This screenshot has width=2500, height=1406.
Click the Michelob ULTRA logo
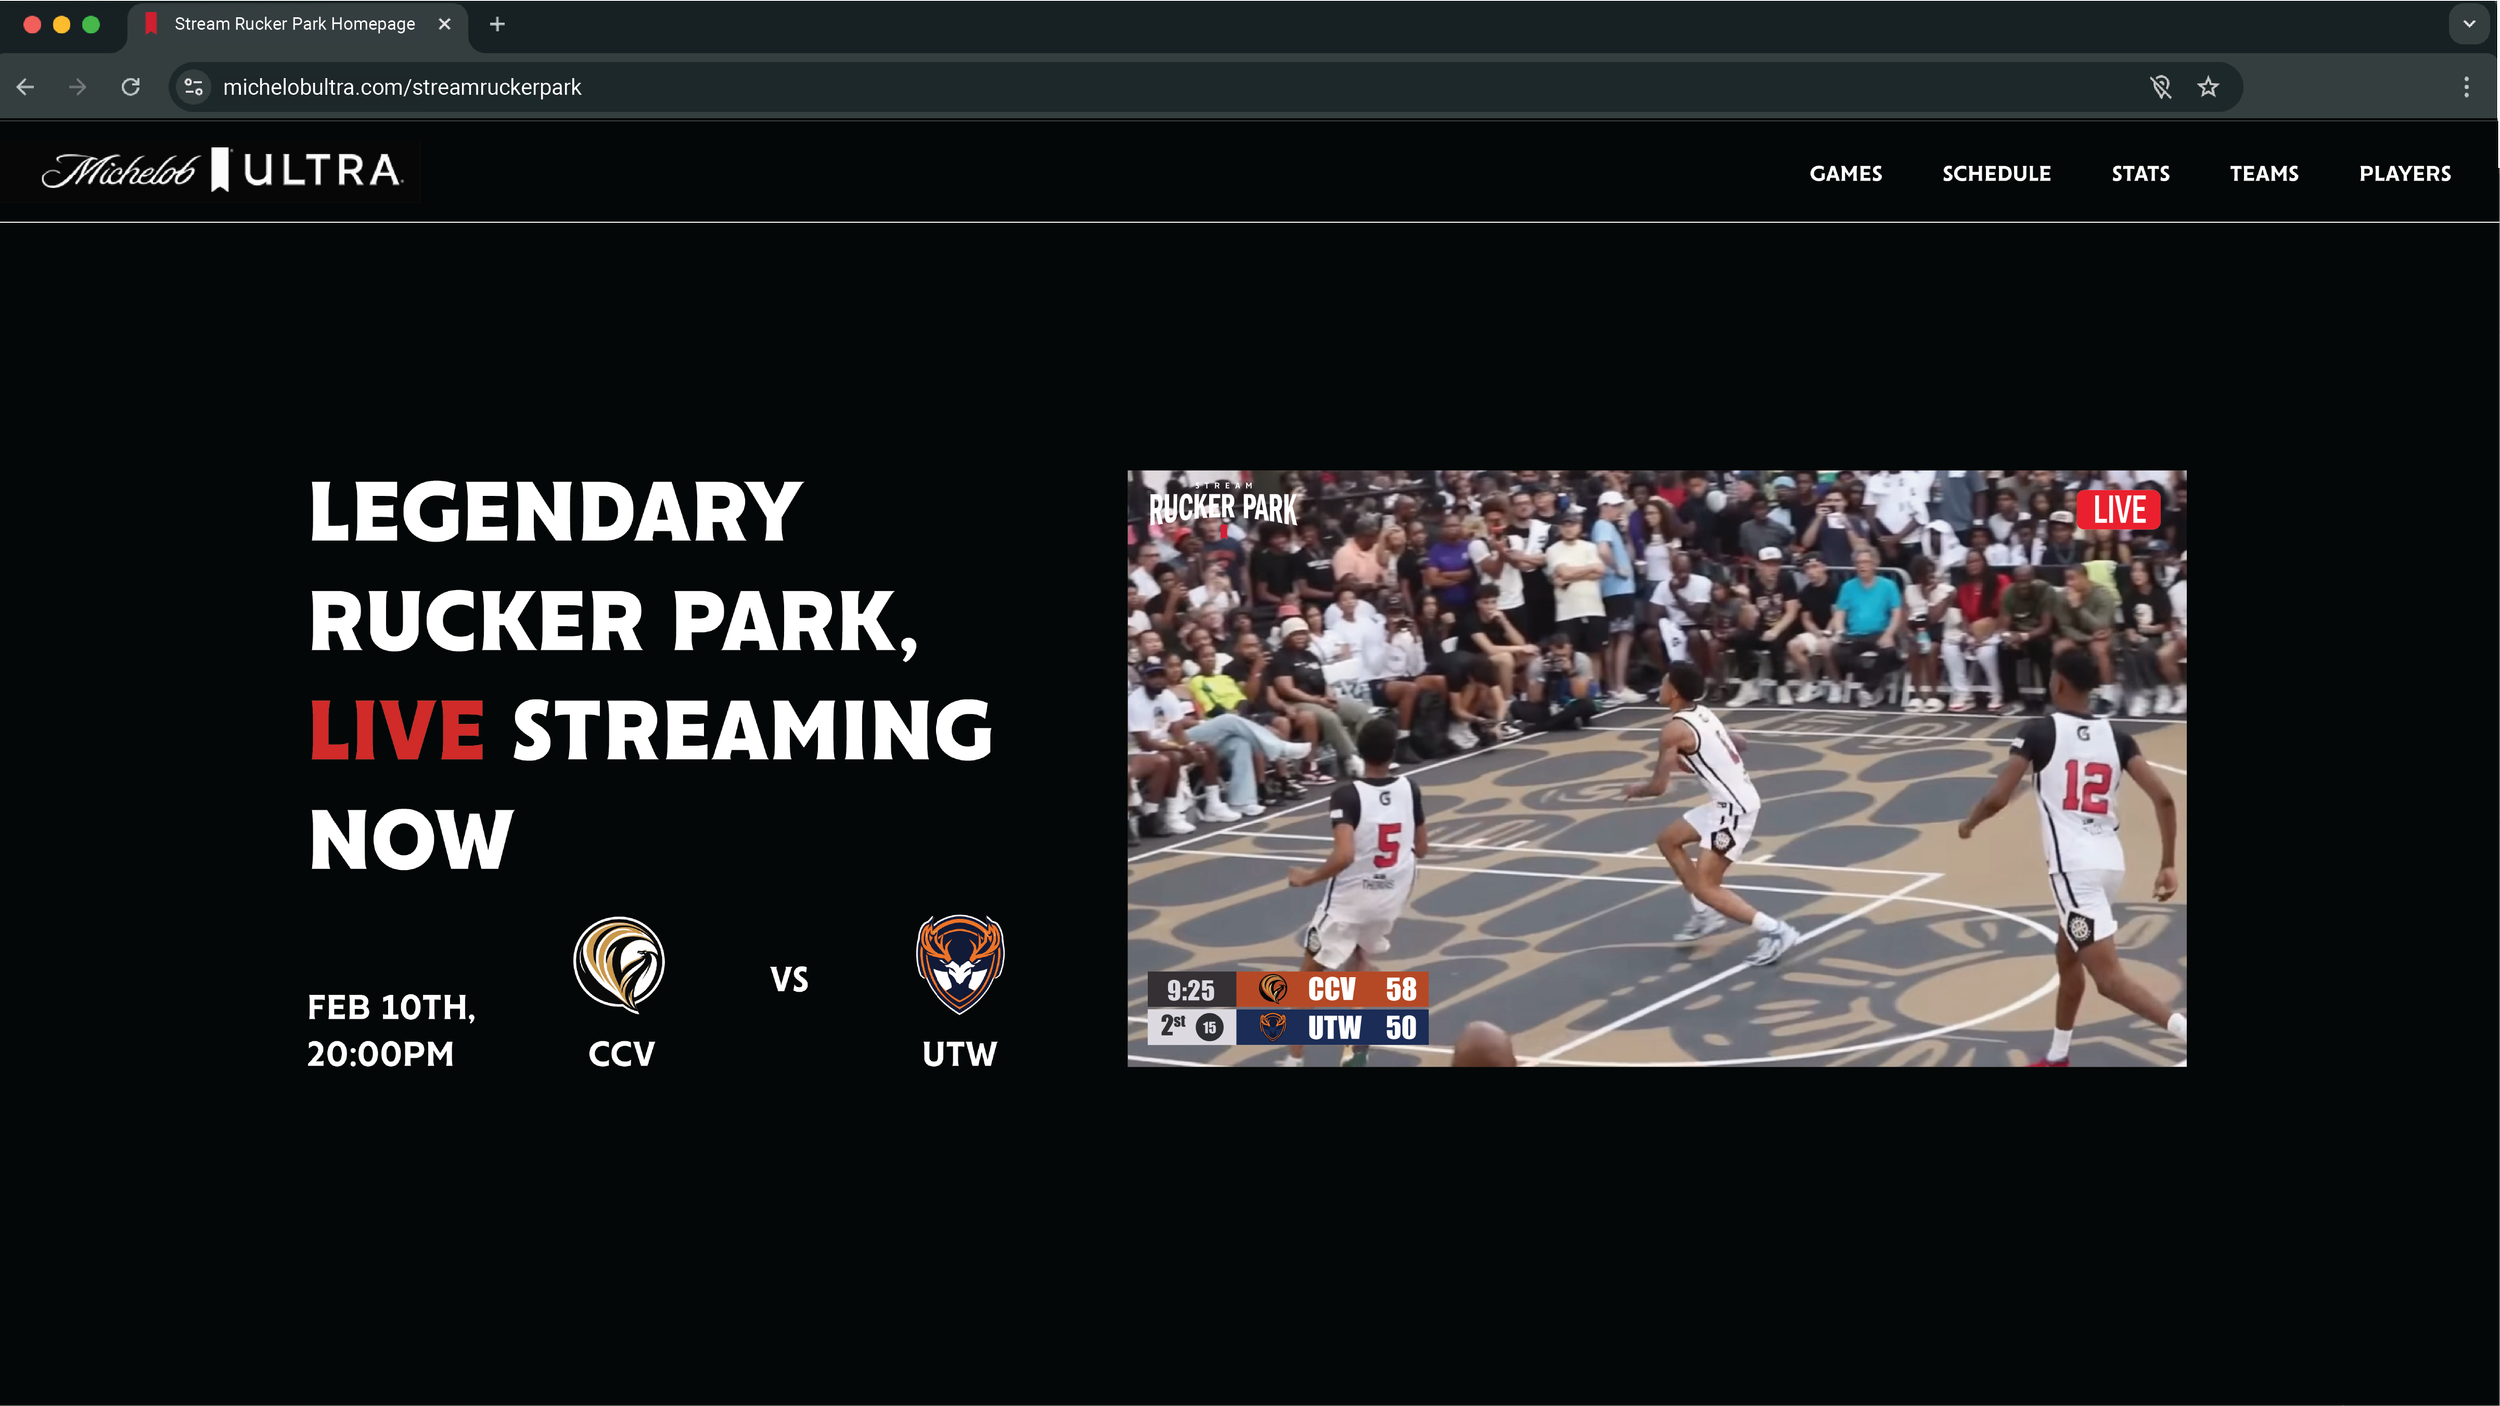(x=222, y=171)
